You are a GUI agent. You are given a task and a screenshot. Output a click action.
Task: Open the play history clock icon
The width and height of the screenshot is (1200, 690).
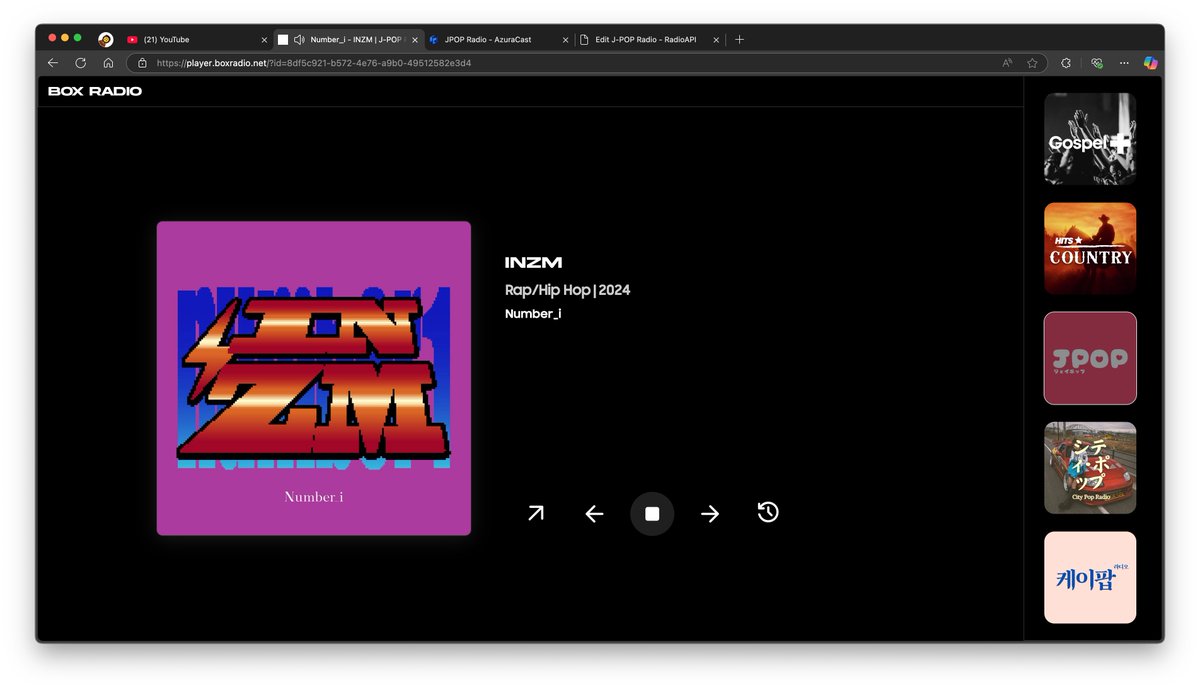(x=768, y=513)
